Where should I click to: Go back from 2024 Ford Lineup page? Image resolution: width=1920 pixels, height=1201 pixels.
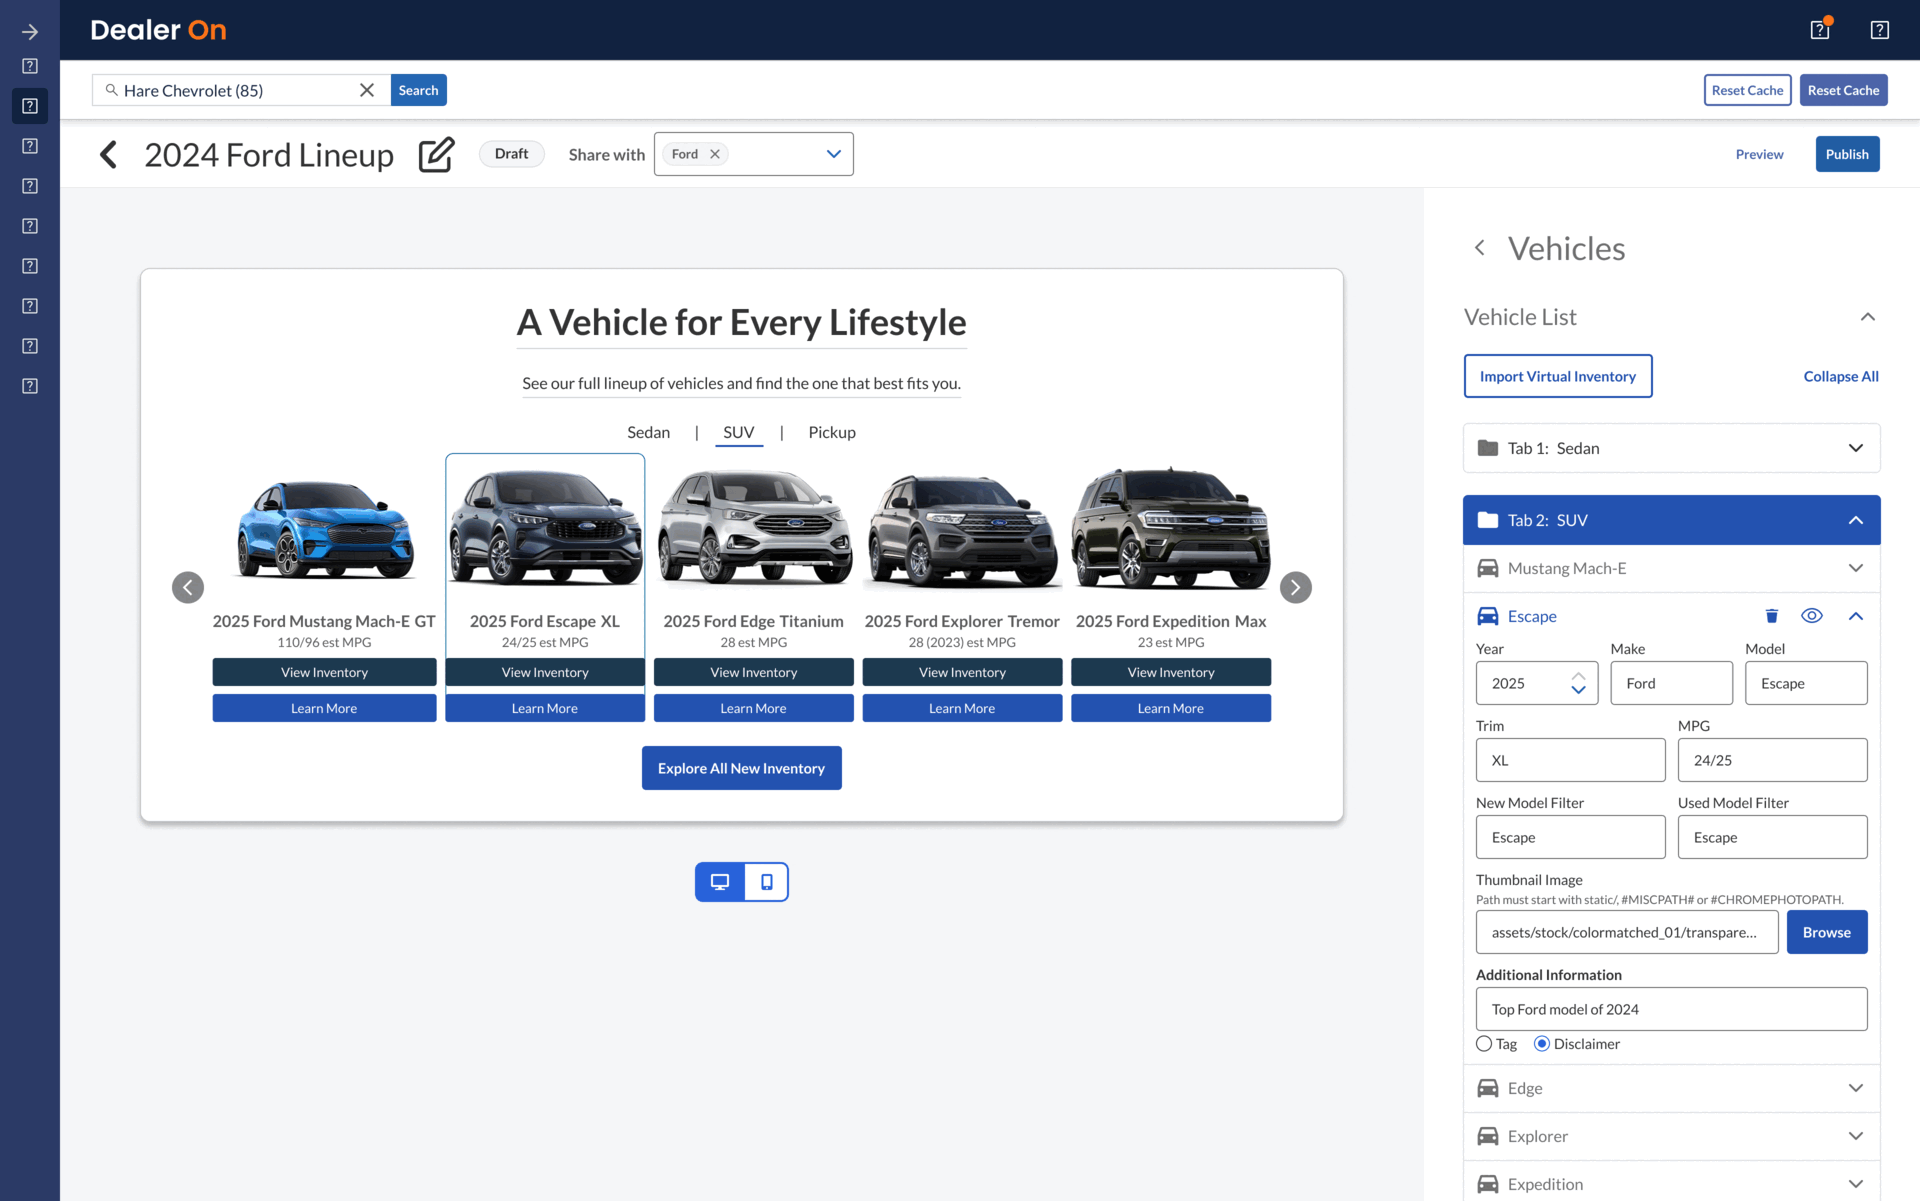(x=108, y=155)
